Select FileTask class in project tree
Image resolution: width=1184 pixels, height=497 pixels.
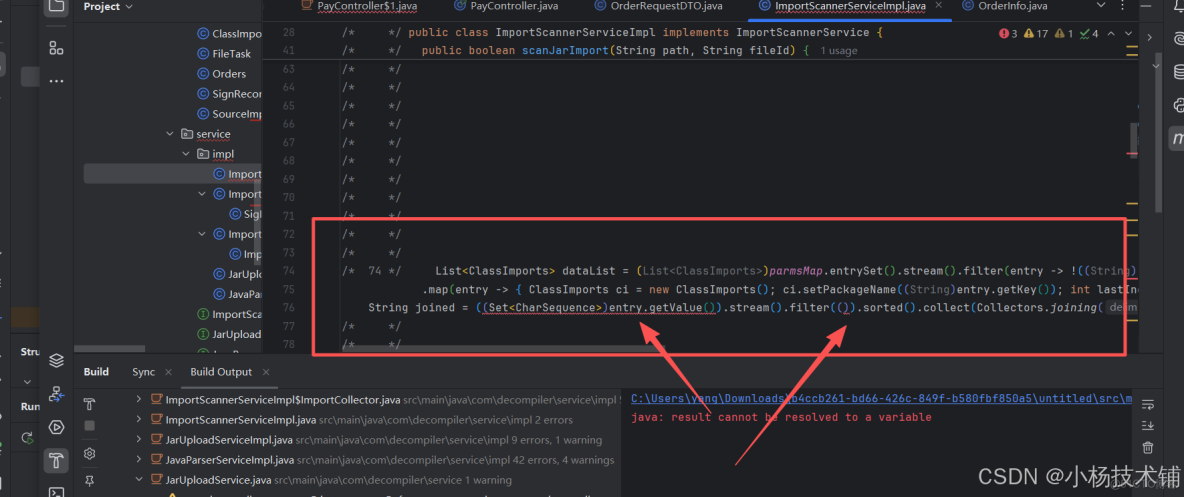click(x=224, y=54)
